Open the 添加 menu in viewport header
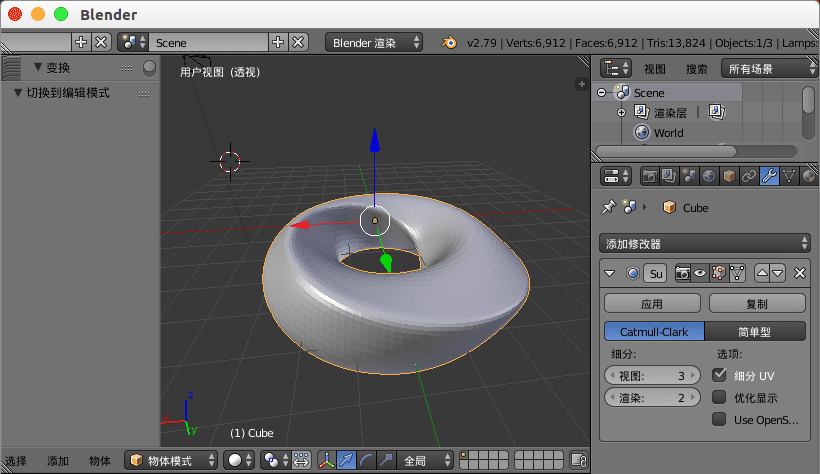Viewport: 820px width, 474px height. pyautogui.click(x=58, y=461)
